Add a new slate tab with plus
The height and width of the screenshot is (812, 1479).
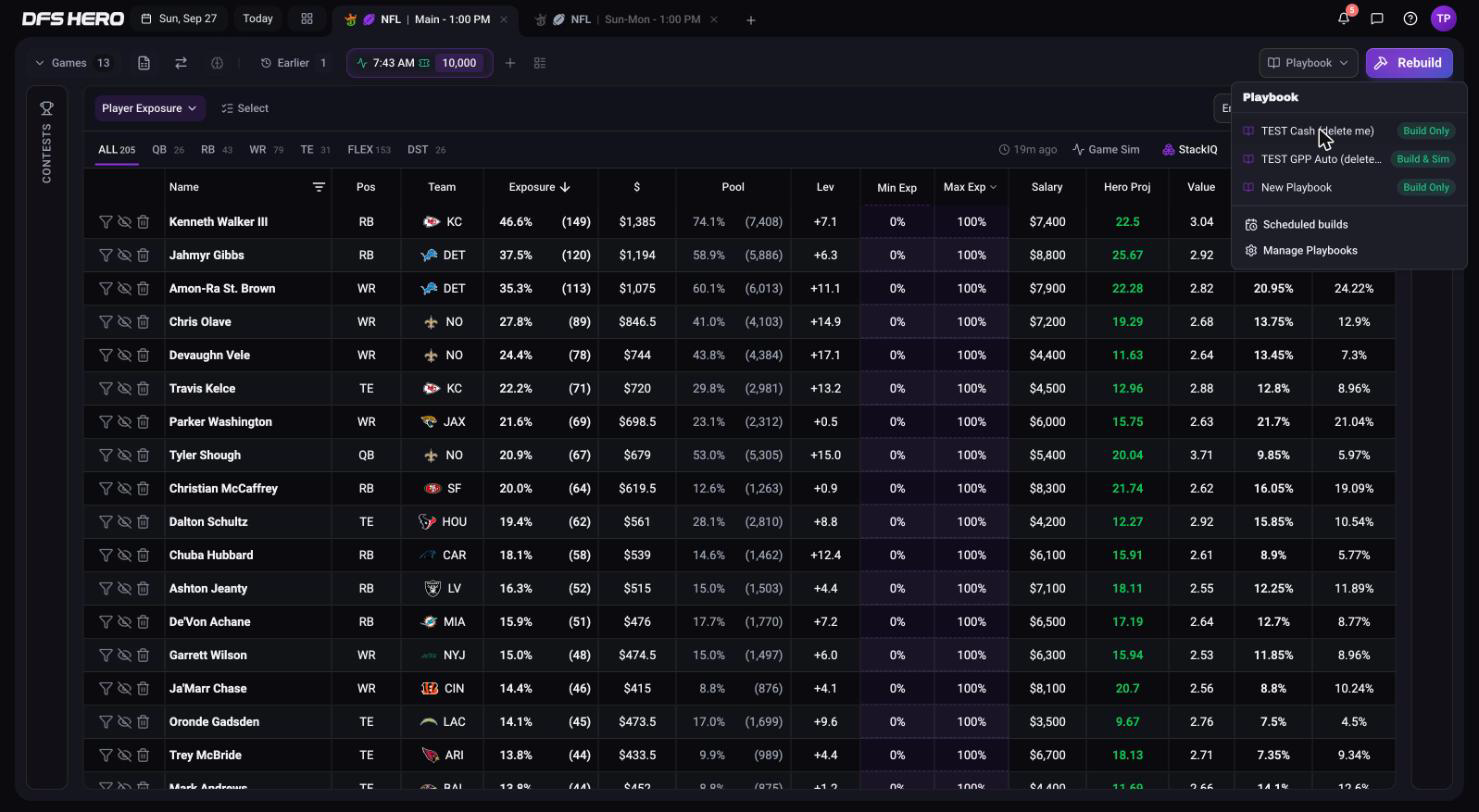tap(750, 19)
